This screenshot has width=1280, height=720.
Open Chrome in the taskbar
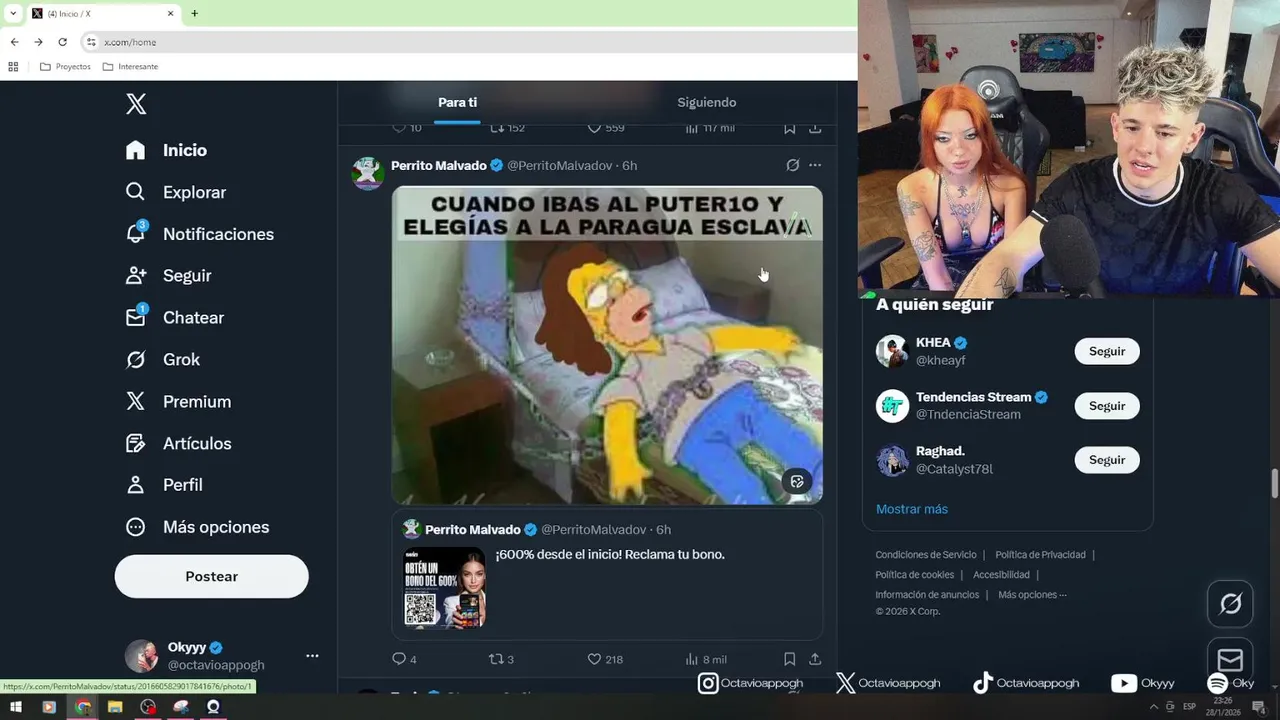click(82, 707)
